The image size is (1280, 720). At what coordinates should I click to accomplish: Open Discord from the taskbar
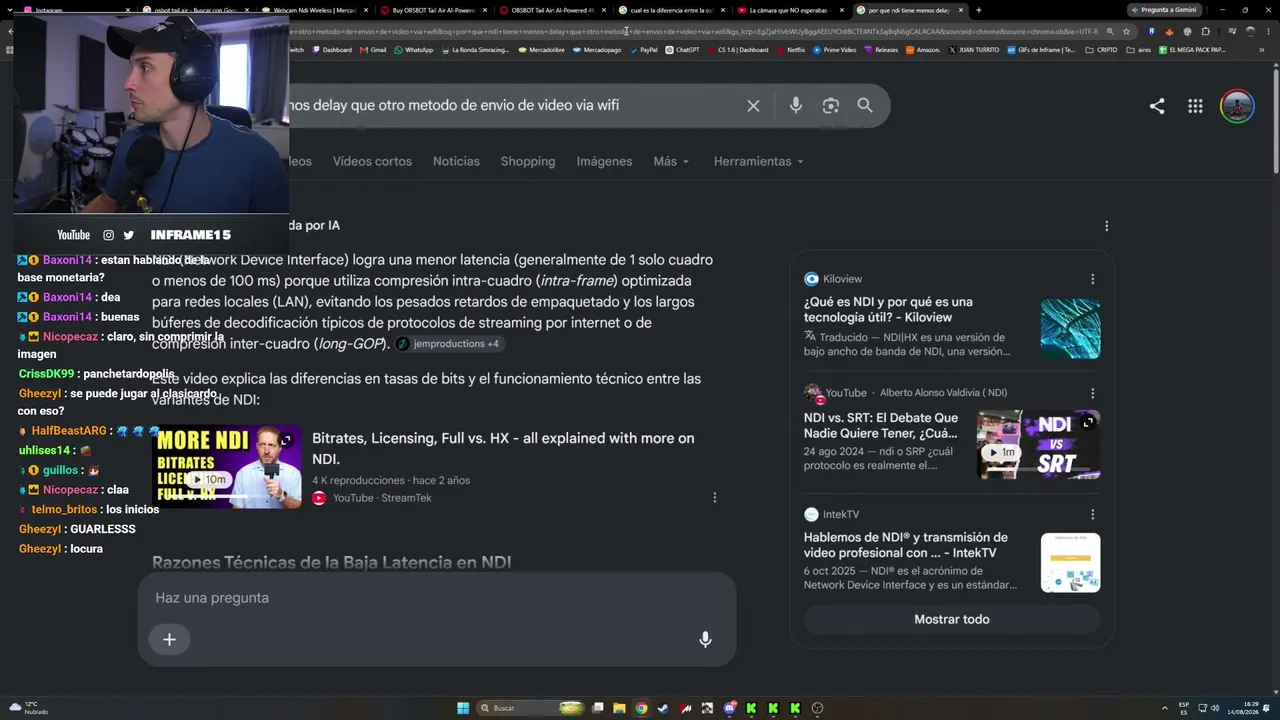tap(730, 708)
